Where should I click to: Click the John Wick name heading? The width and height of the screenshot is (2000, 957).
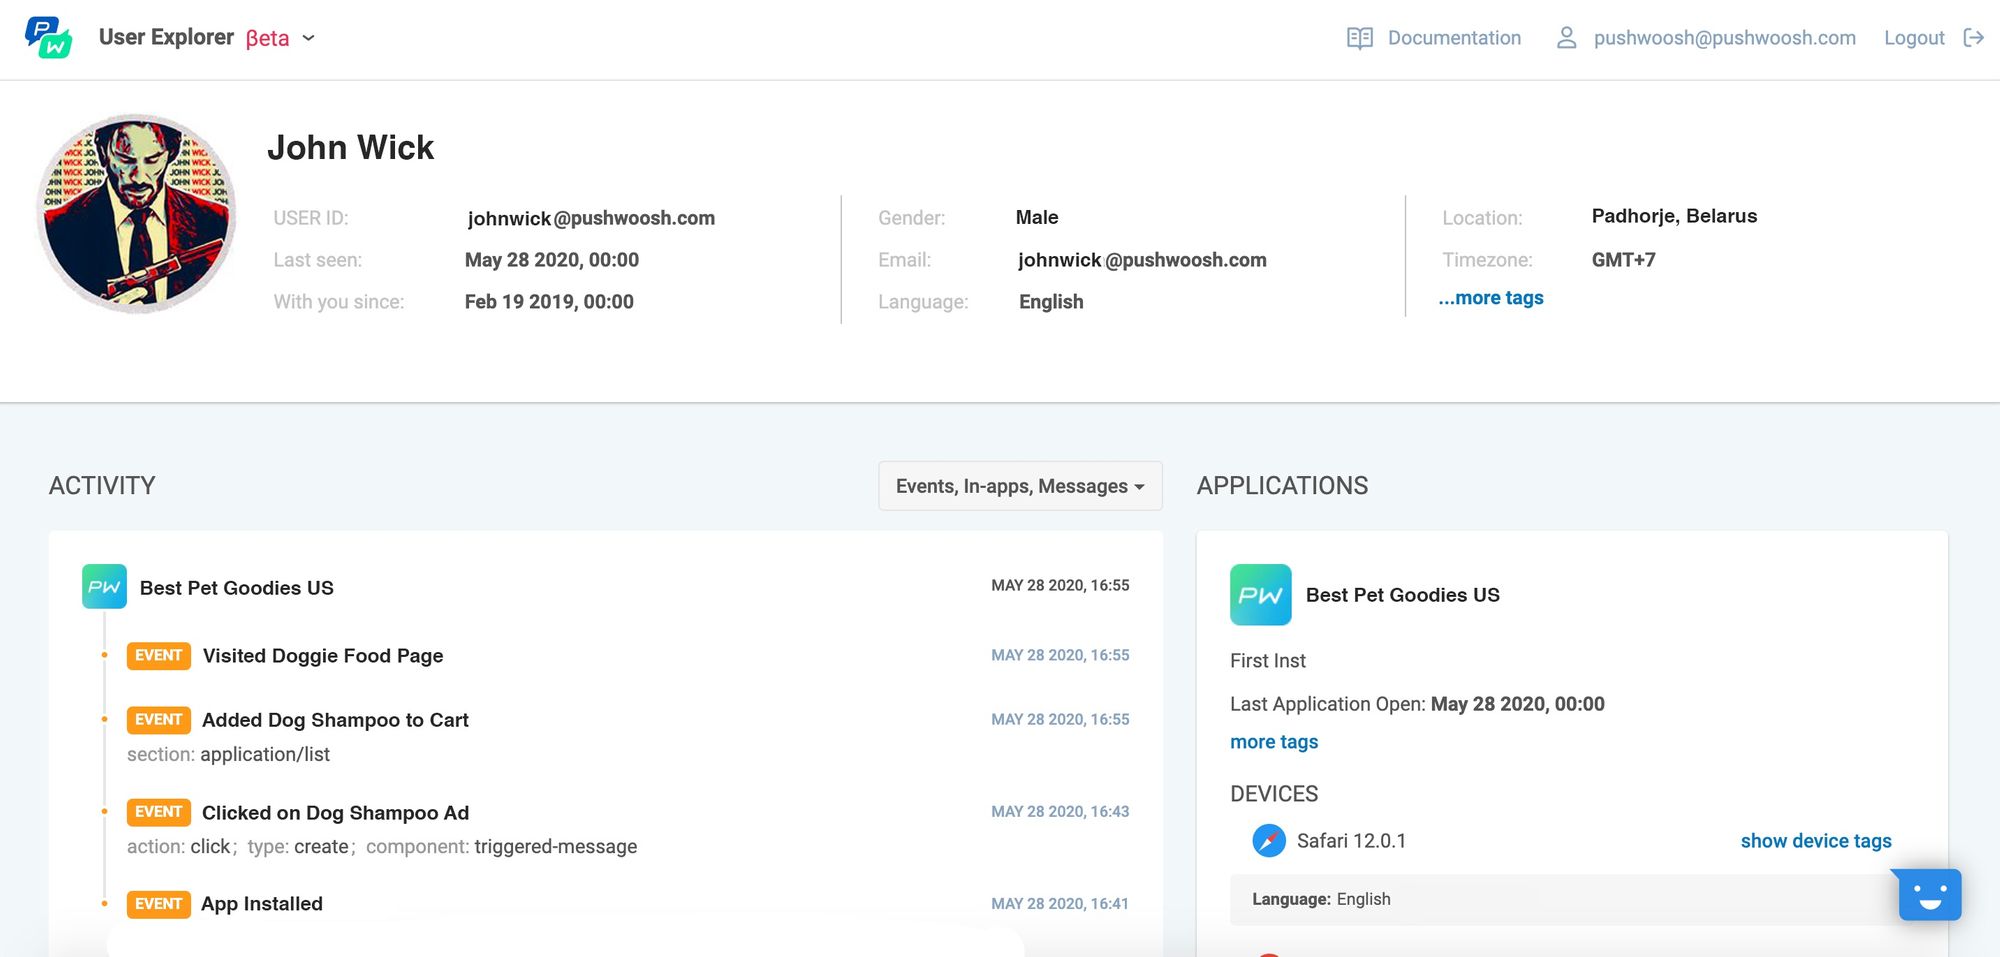(350, 147)
